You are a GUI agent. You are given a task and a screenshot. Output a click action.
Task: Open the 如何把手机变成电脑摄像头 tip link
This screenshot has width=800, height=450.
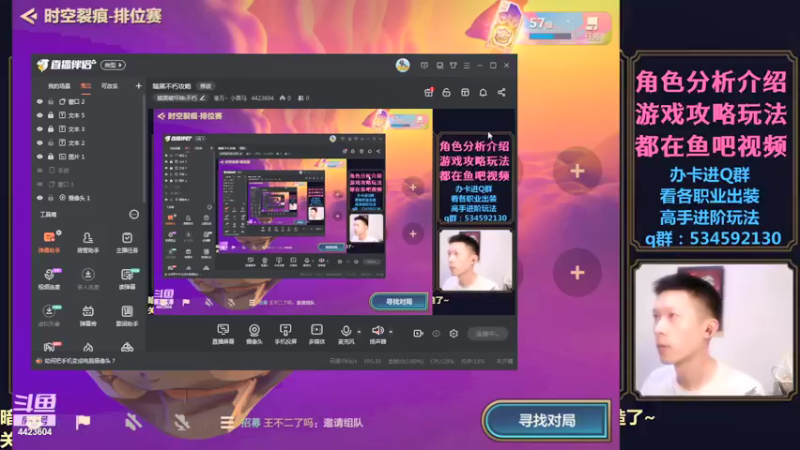80,361
